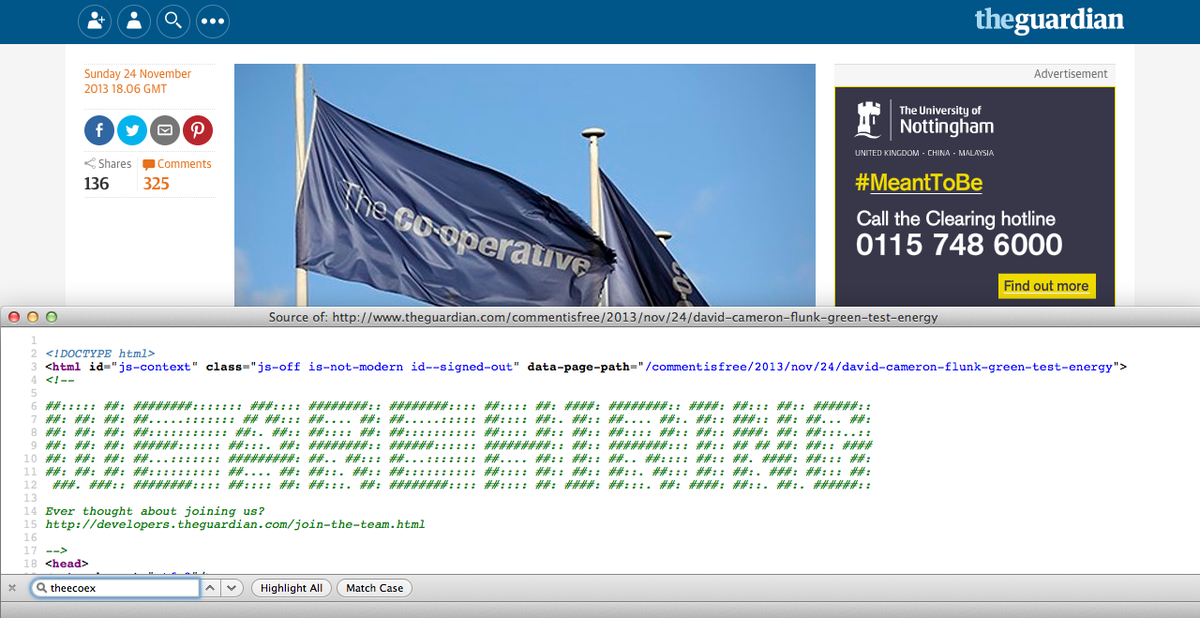1200x618 pixels.
Task: Click the ASCII art banner in source
Action: click(x=459, y=445)
